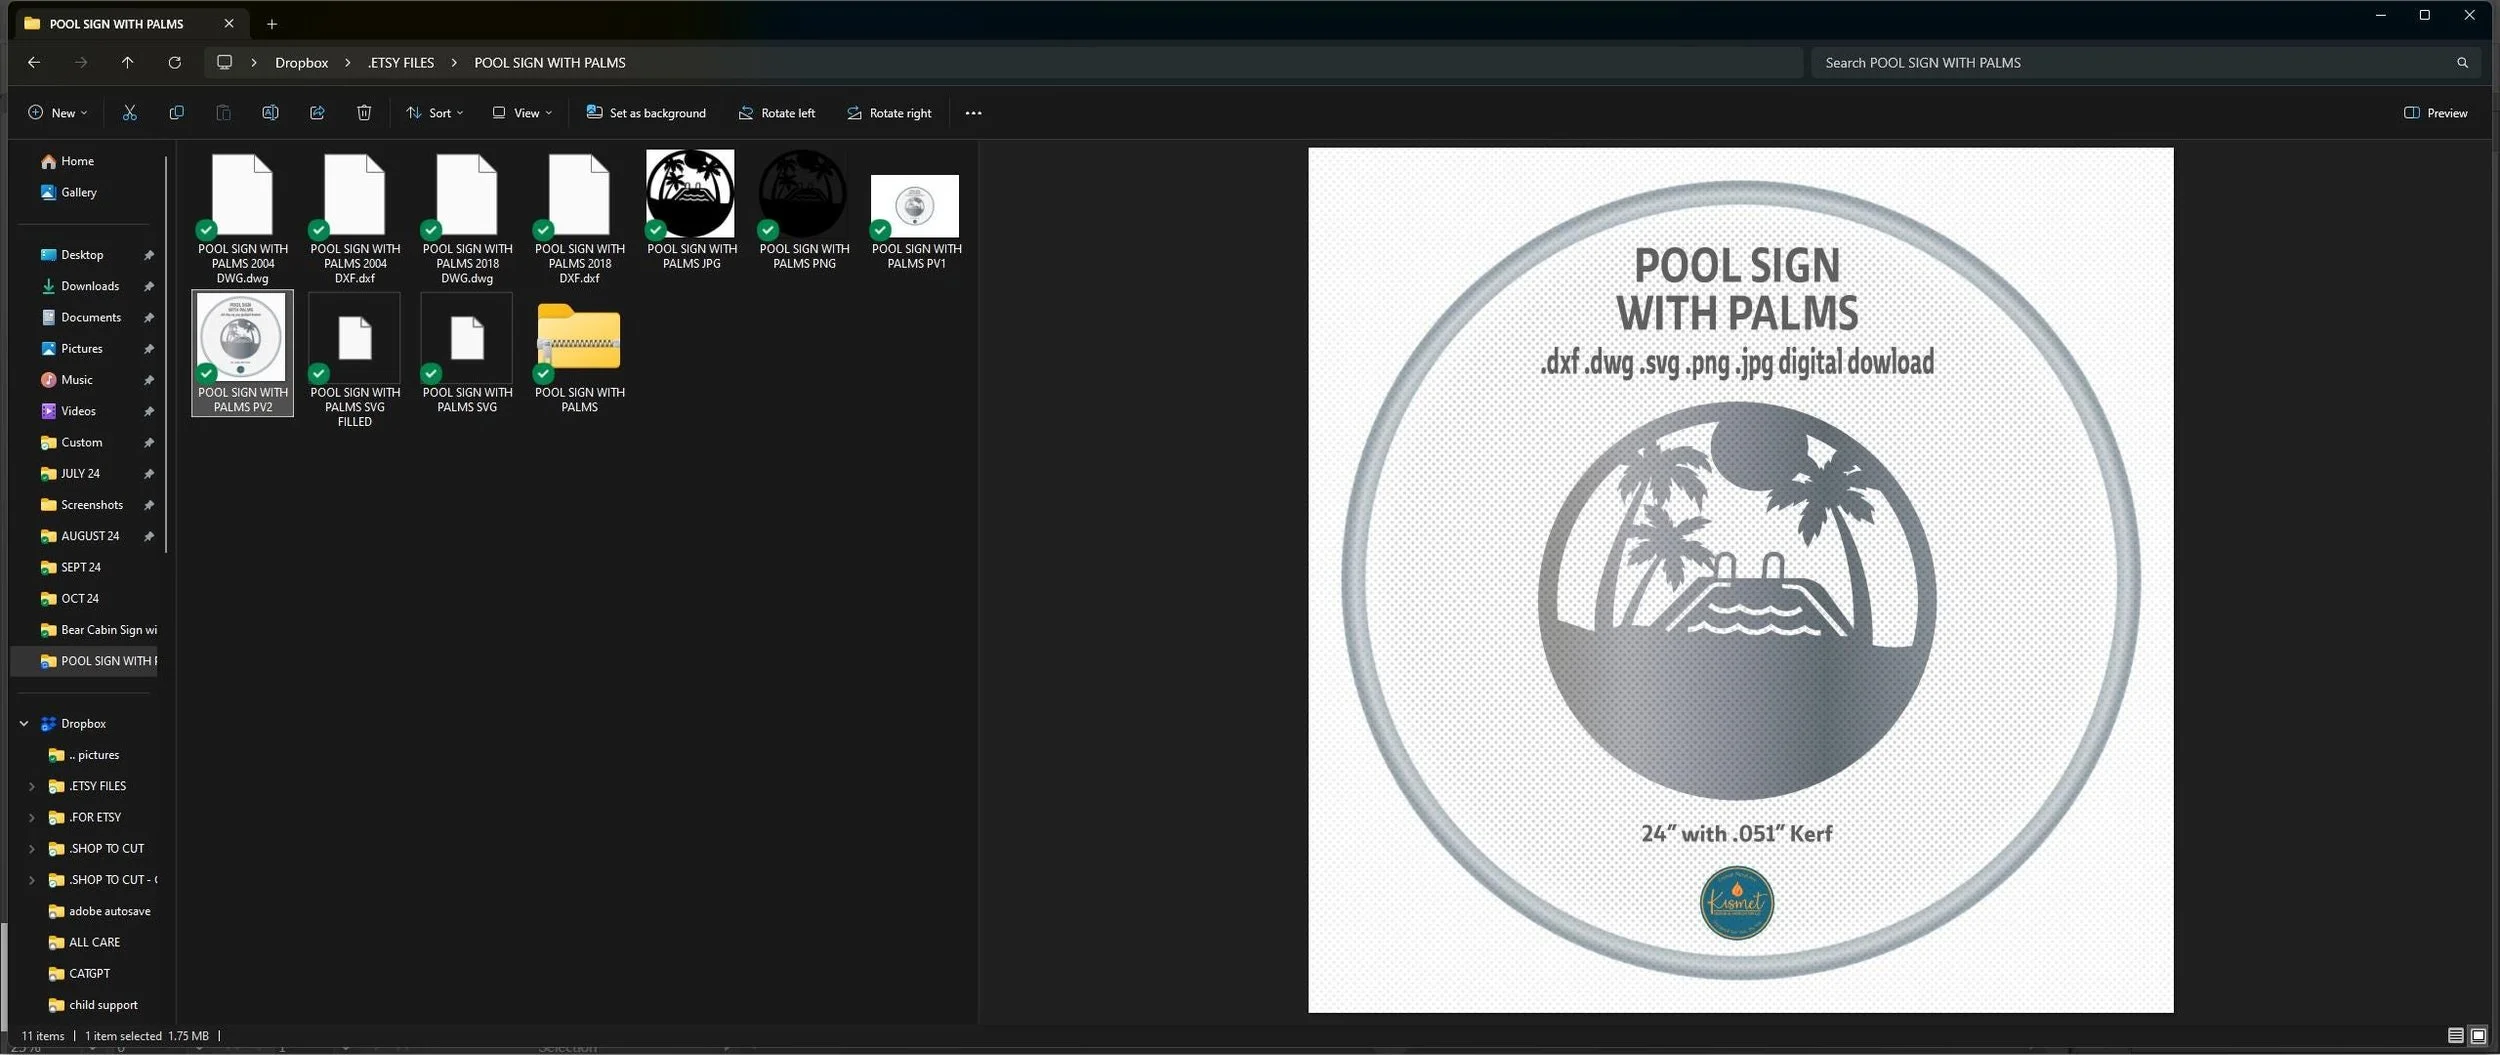Click the This PC monitor icon in address bar
The image size is (2500, 1055).
pos(224,62)
